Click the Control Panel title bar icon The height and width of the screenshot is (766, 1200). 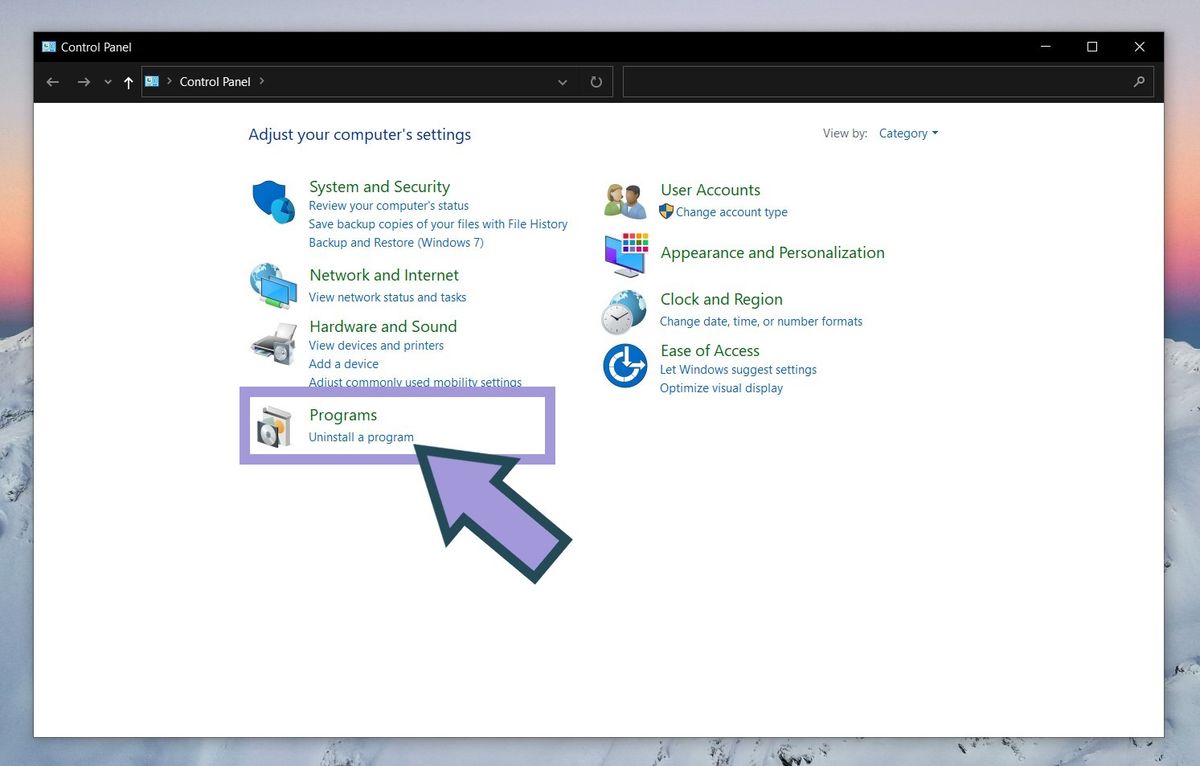(49, 46)
